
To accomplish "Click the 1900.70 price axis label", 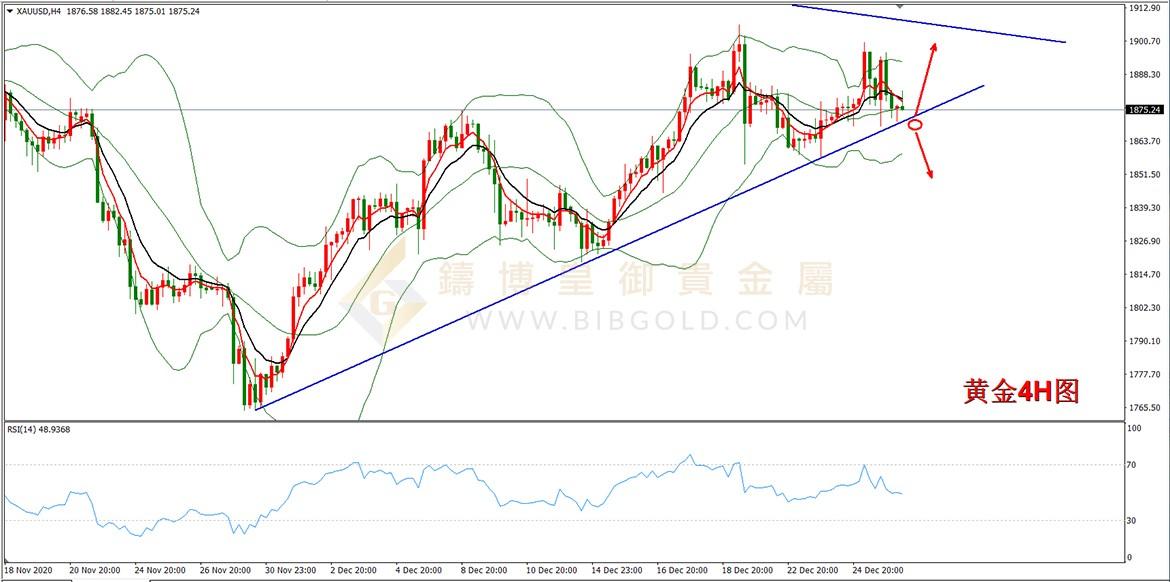I will point(1144,42).
